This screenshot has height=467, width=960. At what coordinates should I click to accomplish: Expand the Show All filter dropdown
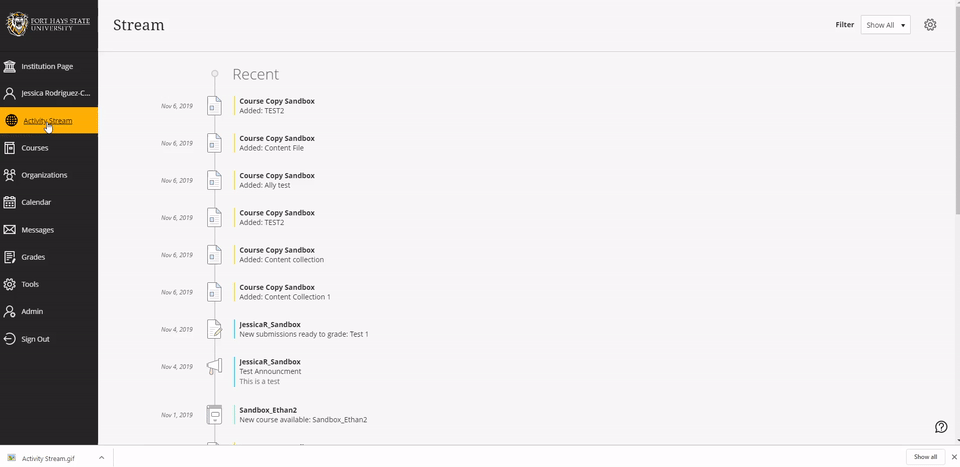click(885, 25)
